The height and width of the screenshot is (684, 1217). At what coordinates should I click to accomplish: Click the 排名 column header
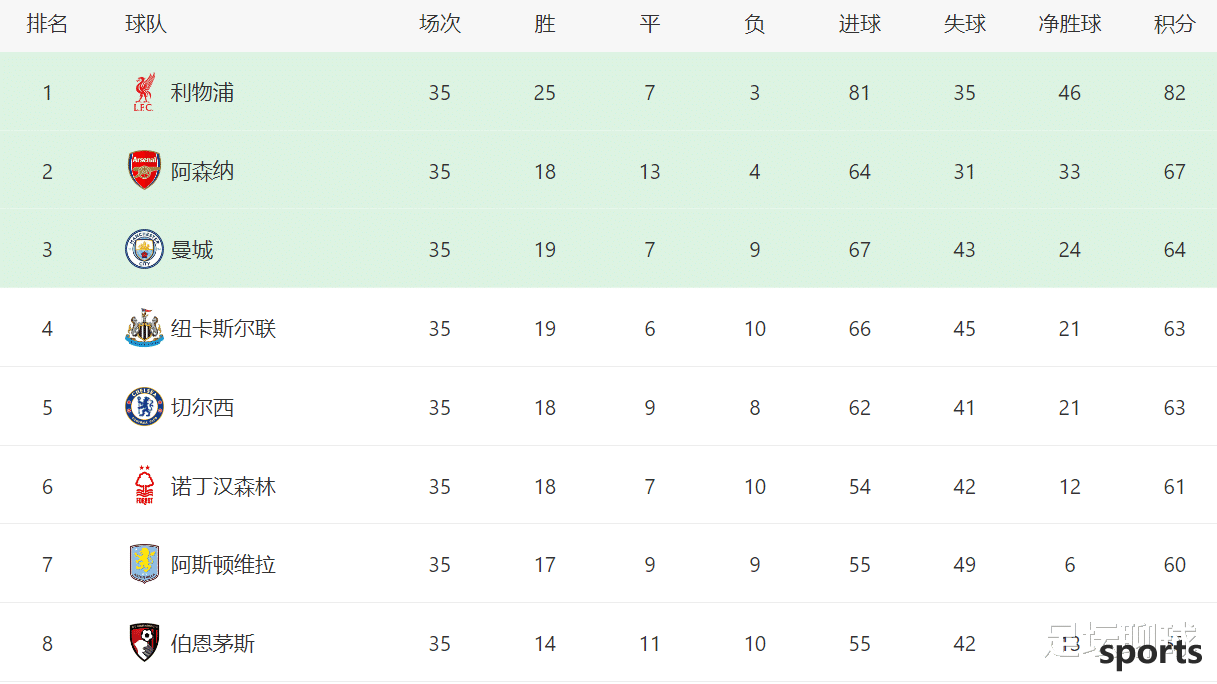click(x=47, y=25)
